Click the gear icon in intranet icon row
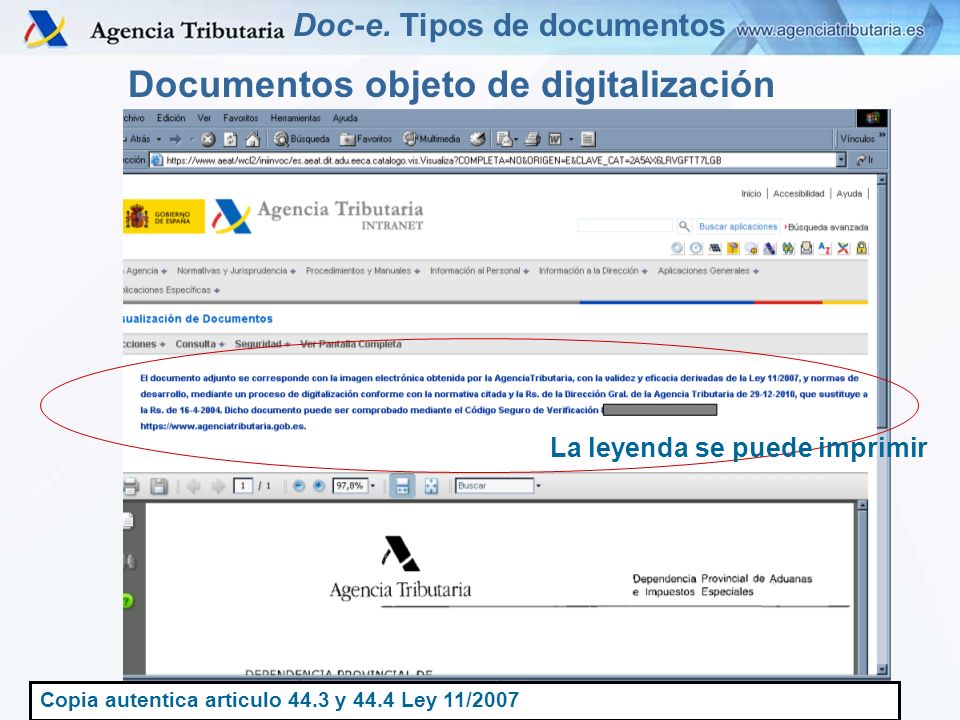960x720 pixels. tap(677, 248)
